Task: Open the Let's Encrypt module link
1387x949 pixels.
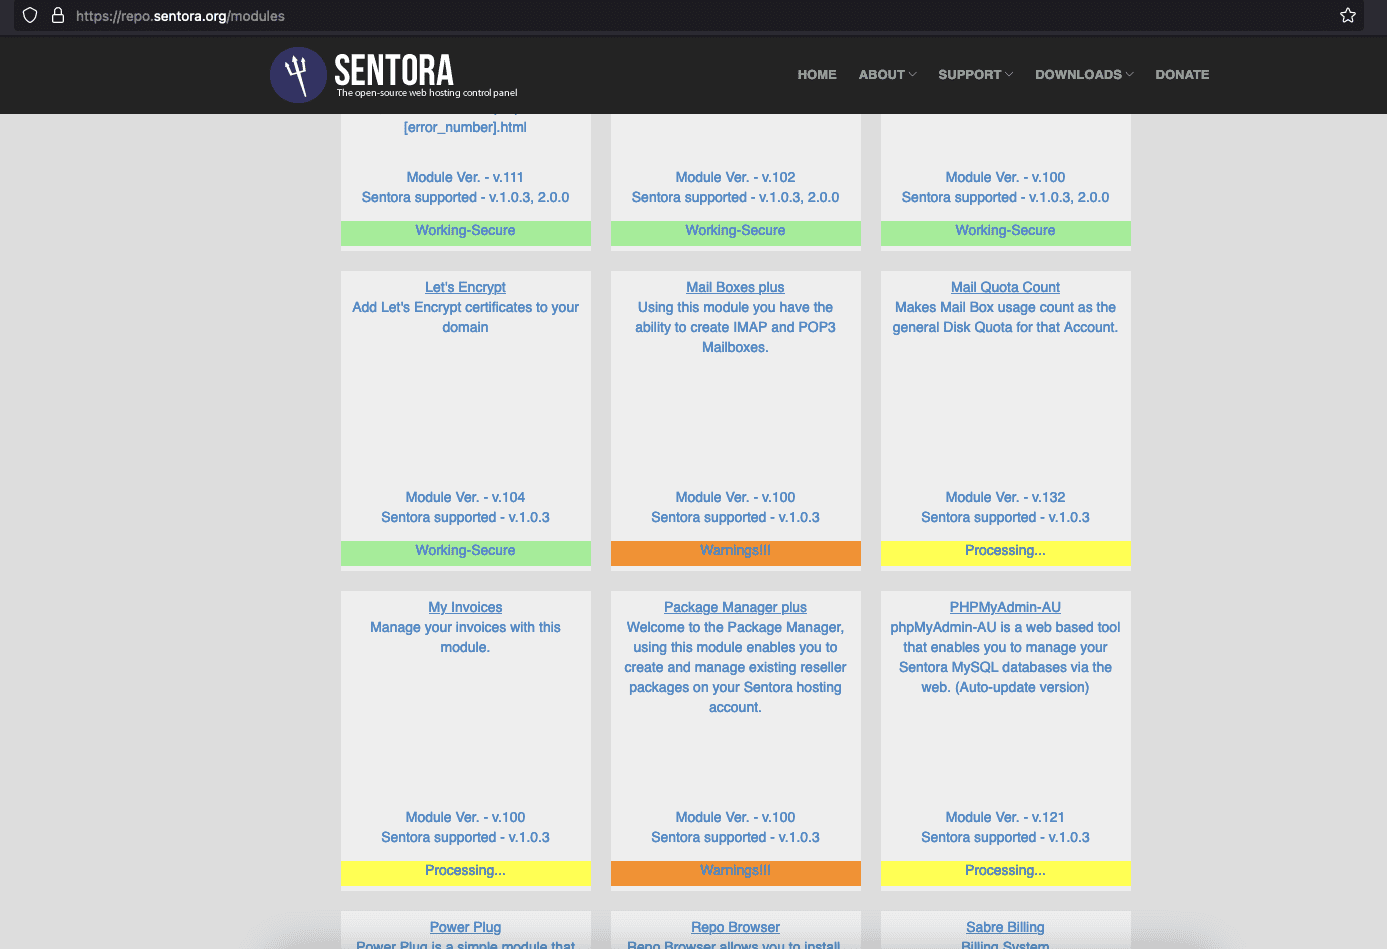Action: tap(465, 287)
